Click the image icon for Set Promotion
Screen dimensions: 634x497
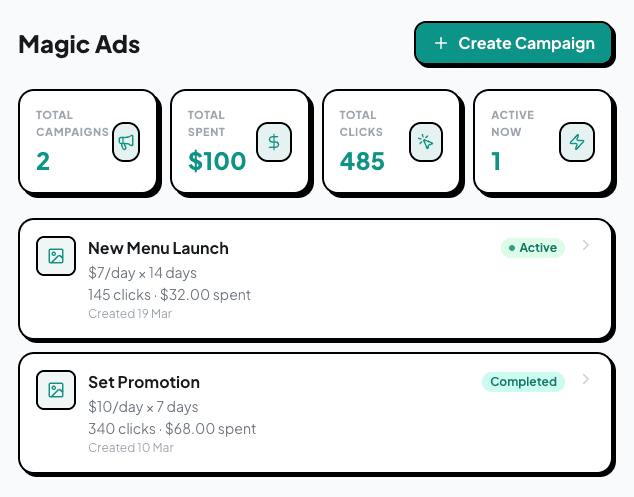click(56, 390)
